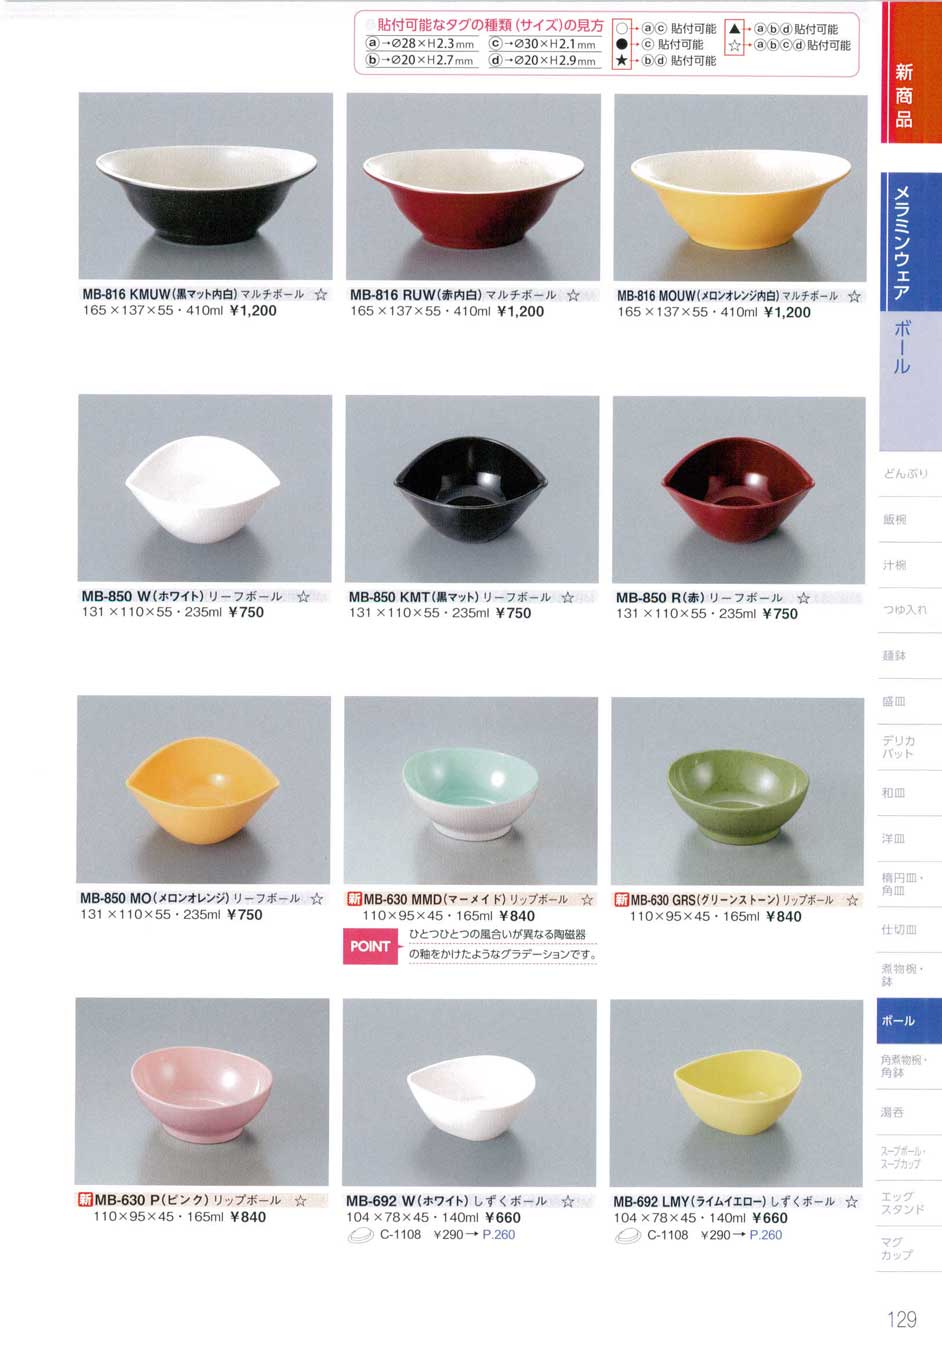Image resolution: width=942 pixels, height=1346 pixels.
Task: Click the red 新 badge on MB-630 MMD
Action: [354, 899]
